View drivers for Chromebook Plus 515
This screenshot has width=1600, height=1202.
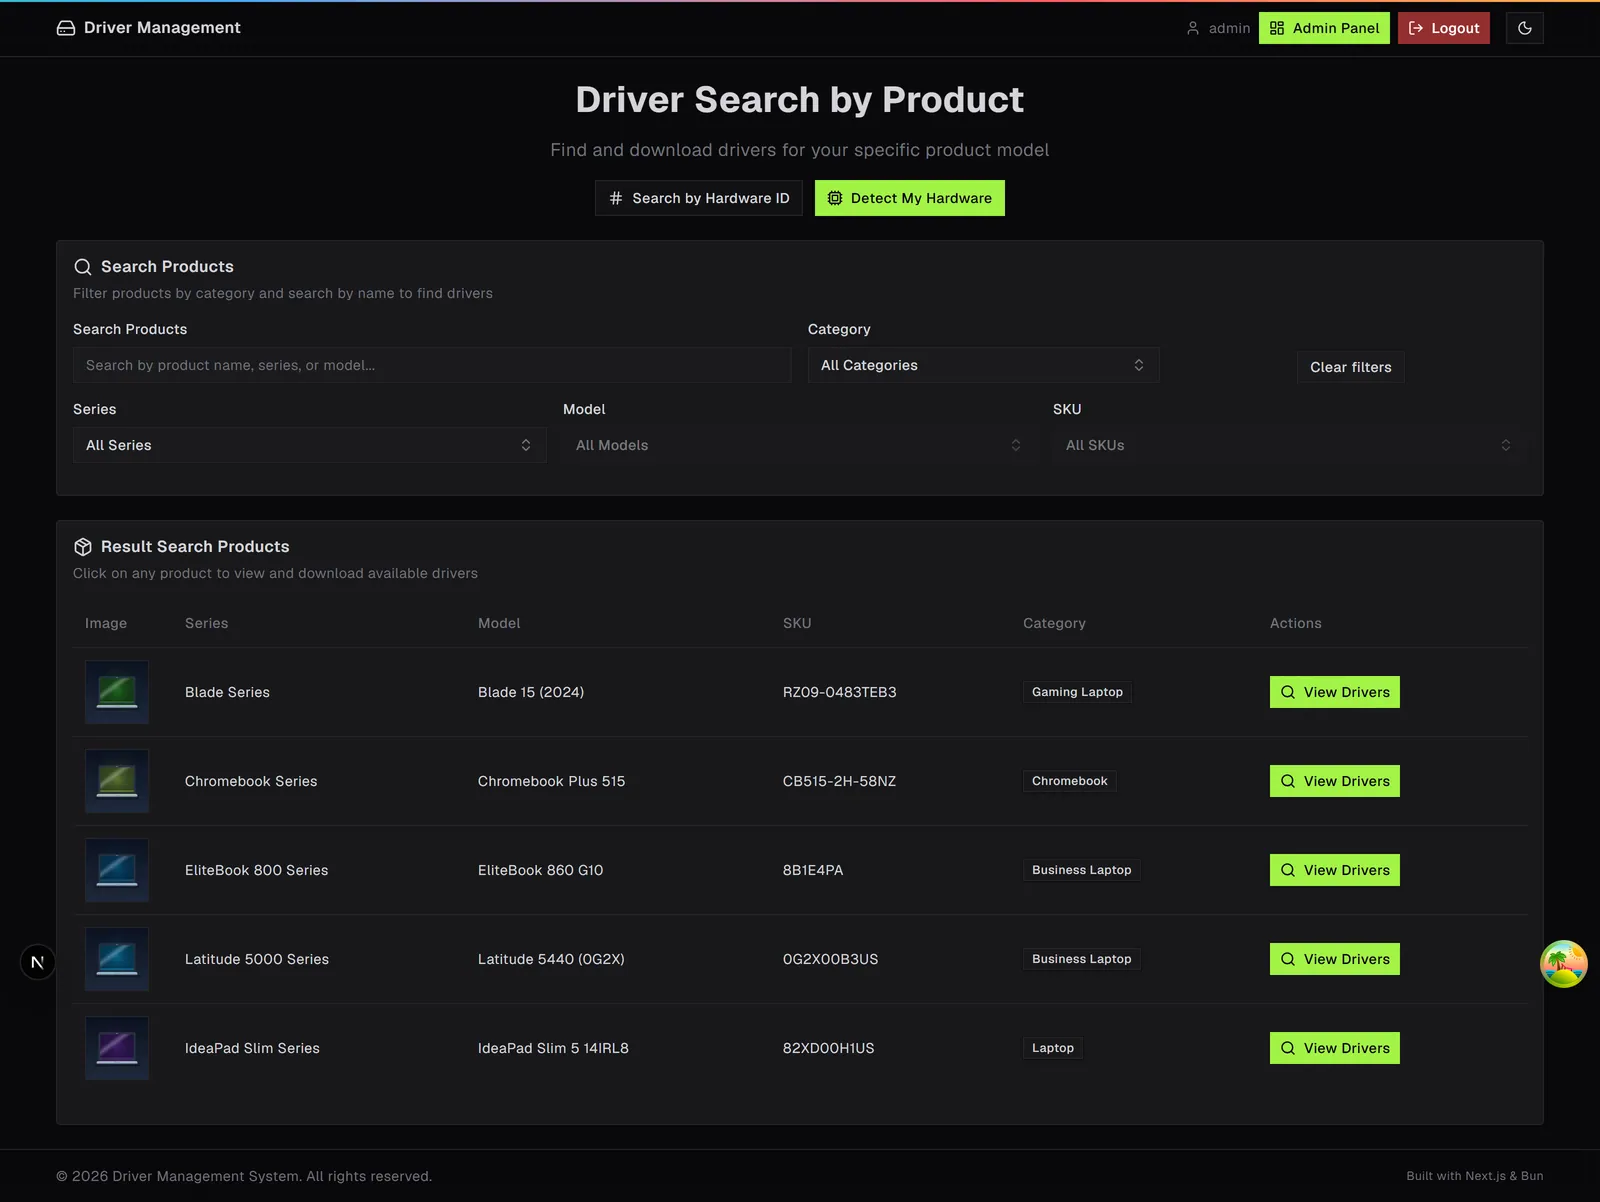tap(1335, 781)
